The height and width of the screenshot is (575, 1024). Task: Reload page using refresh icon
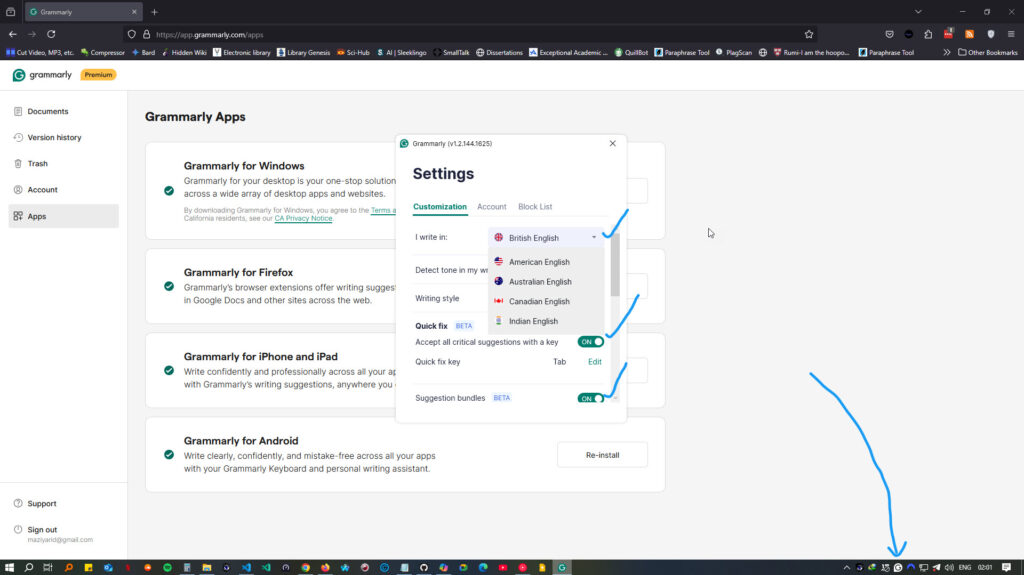pyautogui.click(x=51, y=35)
